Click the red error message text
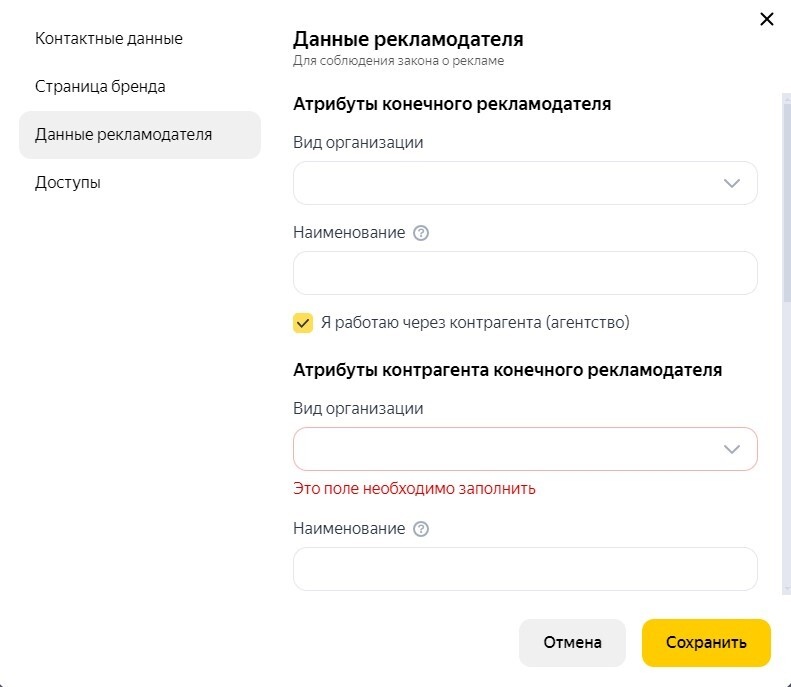Screen dimensions: 791x687 tap(414, 489)
